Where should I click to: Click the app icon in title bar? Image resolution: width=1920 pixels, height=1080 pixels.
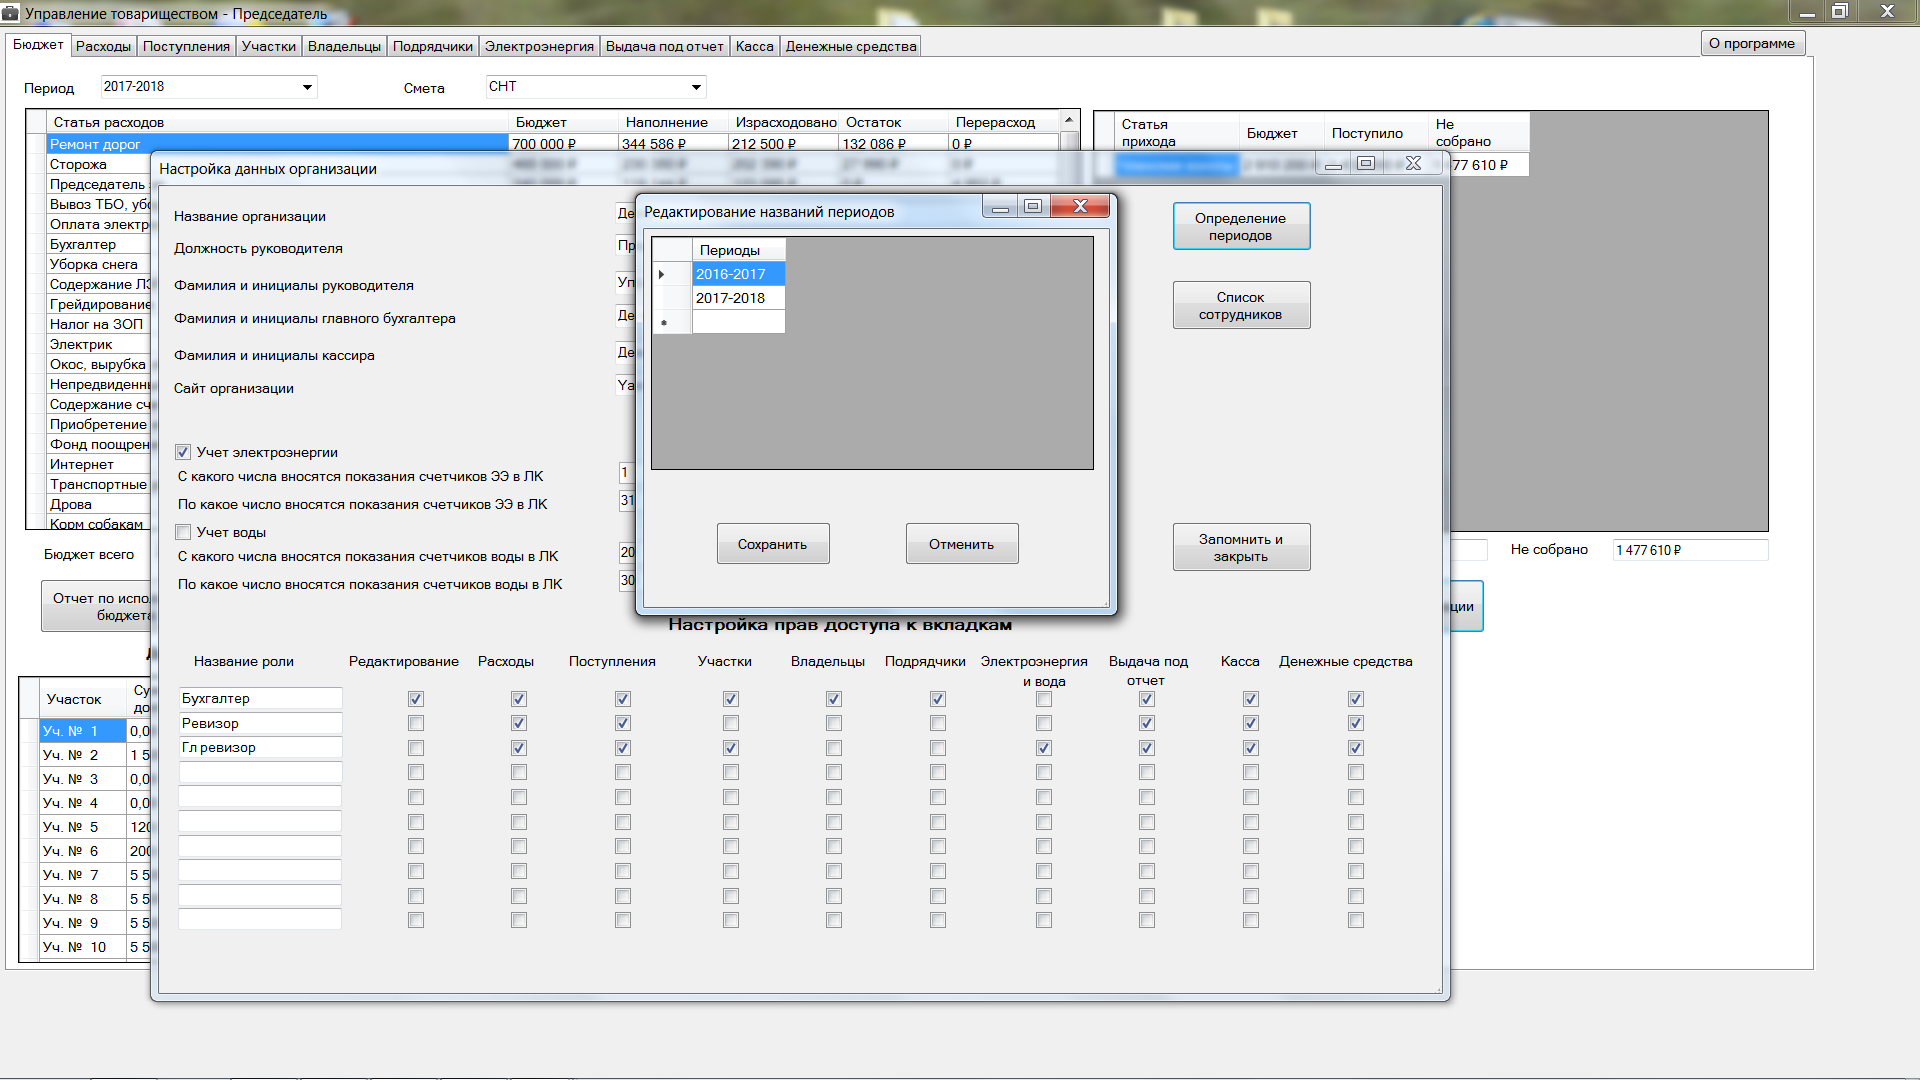pyautogui.click(x=11, y=13)
